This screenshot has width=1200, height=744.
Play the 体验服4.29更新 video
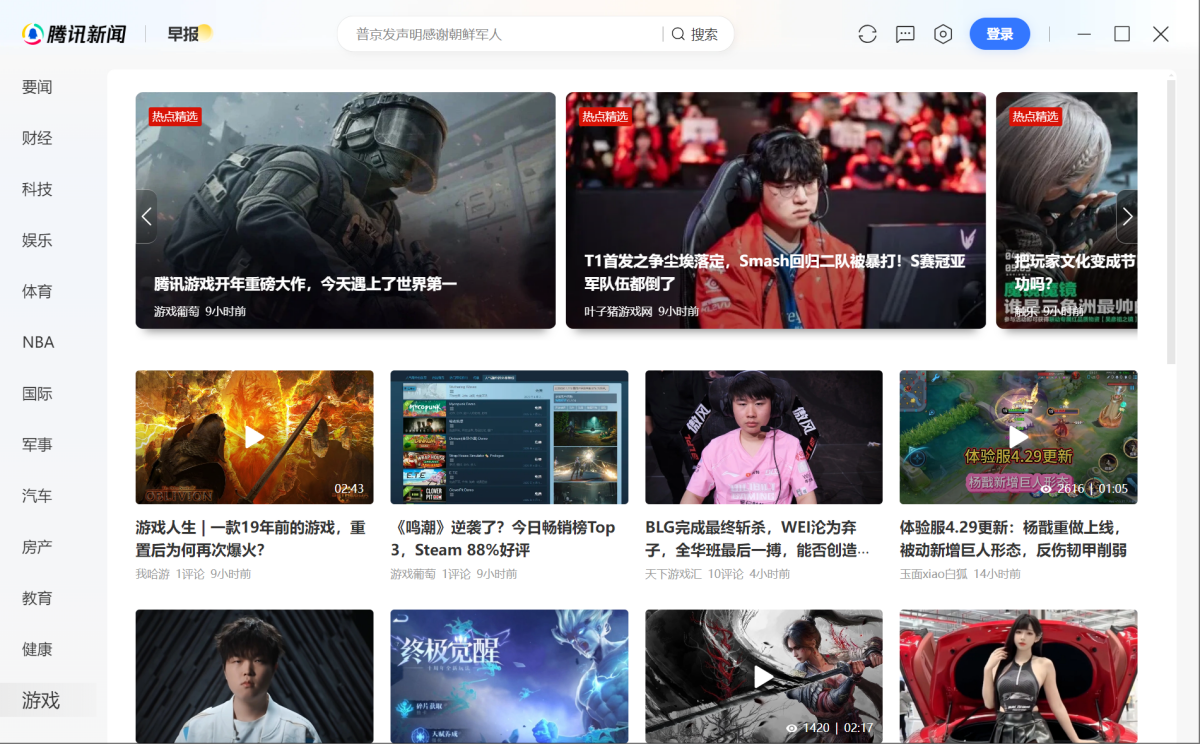click(1018, 437)
